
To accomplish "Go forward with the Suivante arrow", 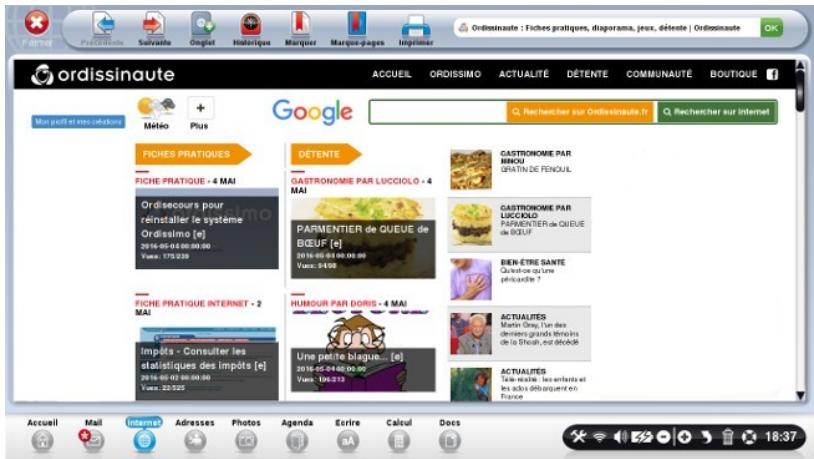I will click(x=154, y=29).
